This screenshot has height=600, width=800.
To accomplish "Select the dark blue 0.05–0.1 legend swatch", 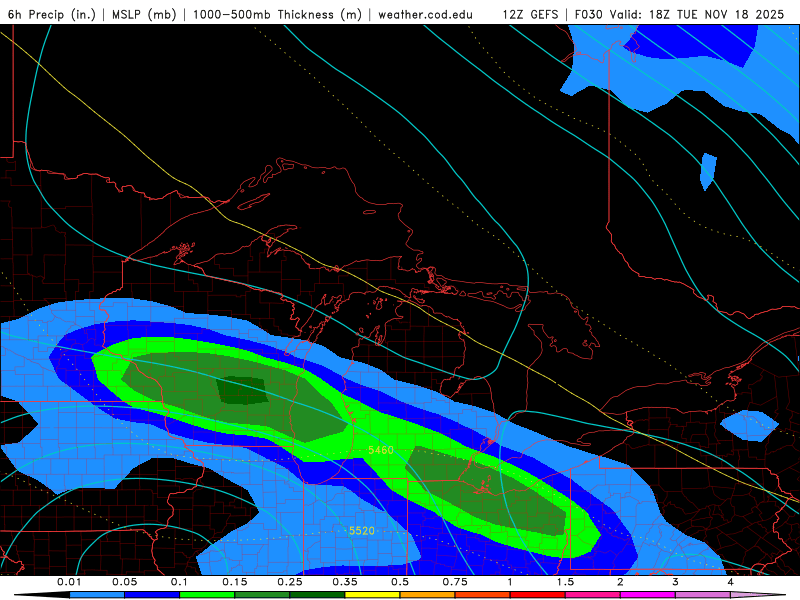I will click(152, 595).
